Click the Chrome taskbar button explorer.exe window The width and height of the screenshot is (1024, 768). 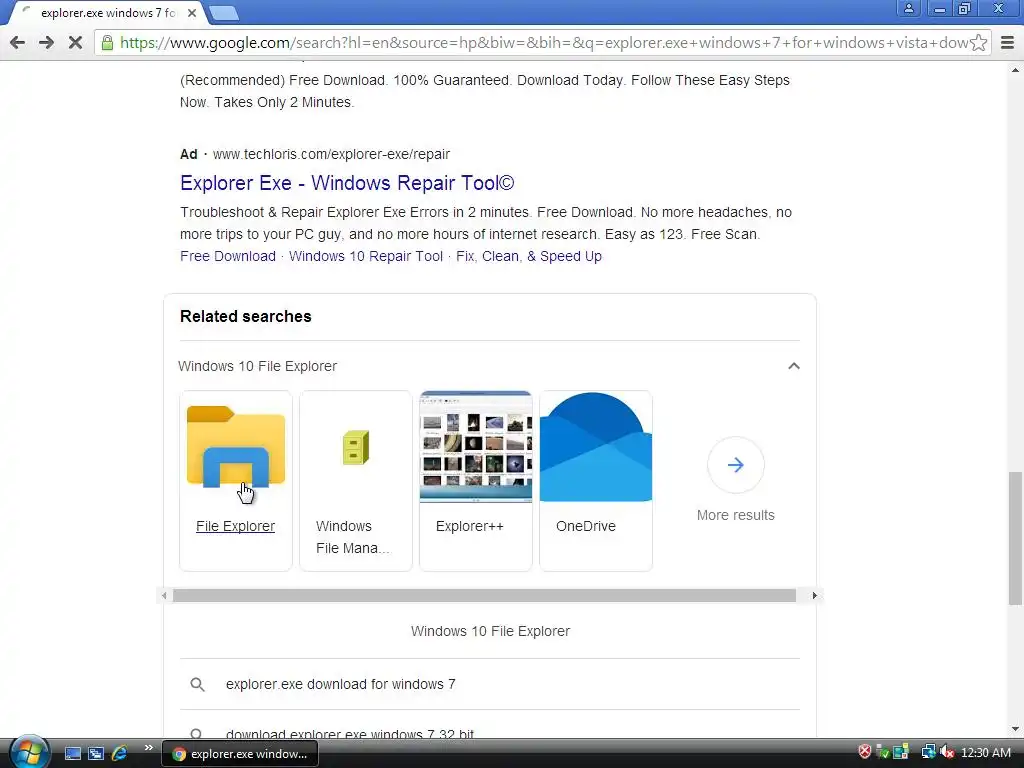pyautogui.click(x=239, y=754)
